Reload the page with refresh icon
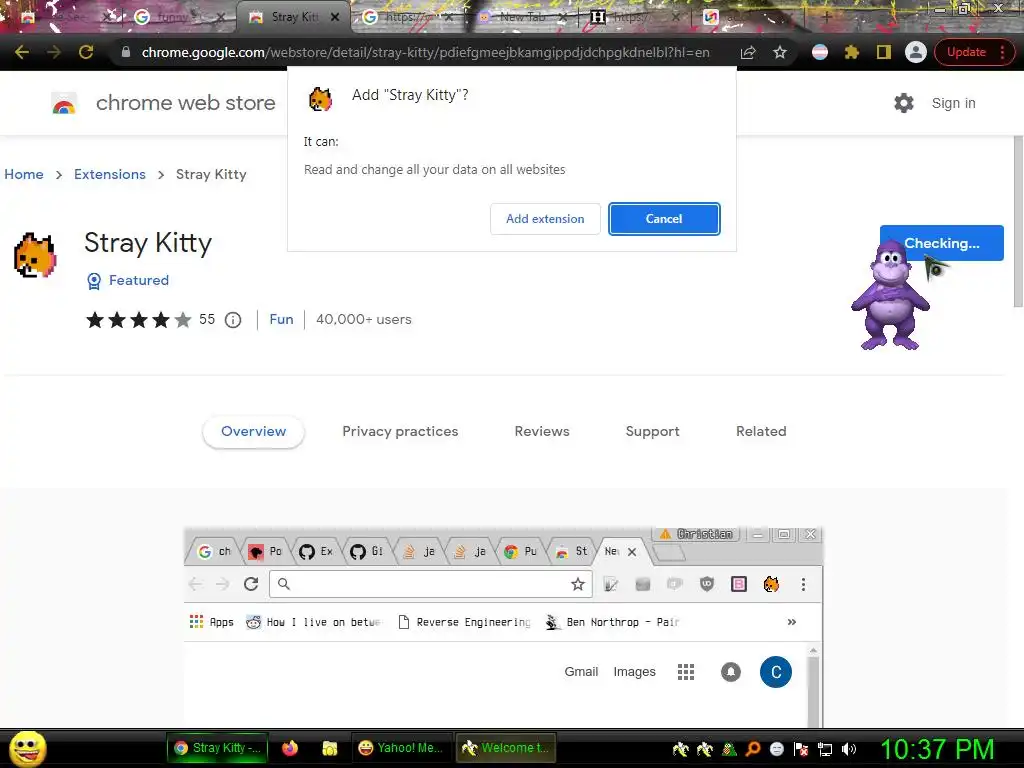Screen dimensions: 1024x768 click(86, 52)
